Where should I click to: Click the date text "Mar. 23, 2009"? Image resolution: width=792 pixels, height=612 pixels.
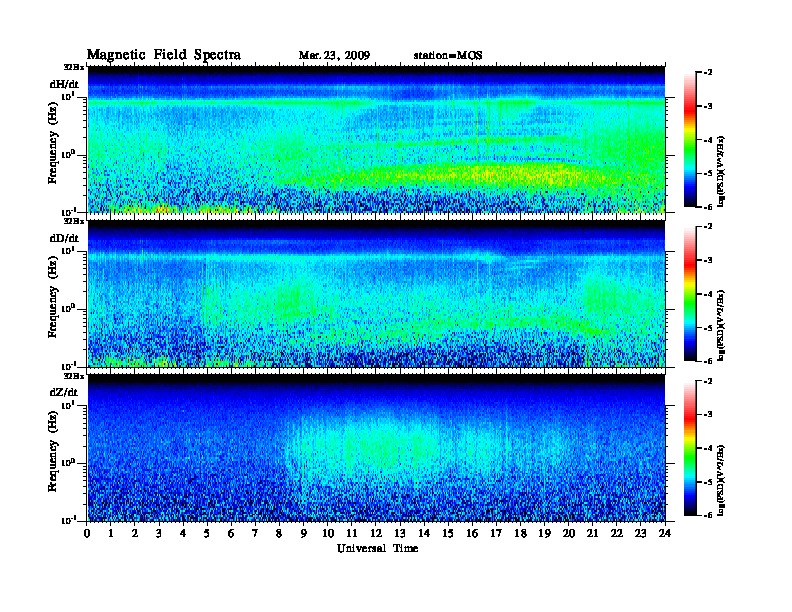(334, 56)
